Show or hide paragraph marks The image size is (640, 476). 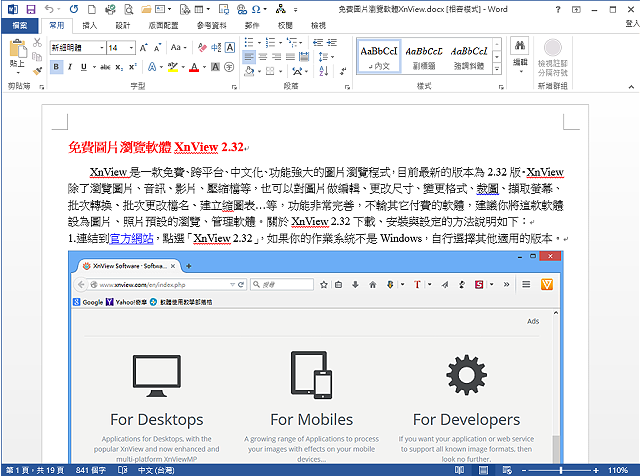coord(343,71)
